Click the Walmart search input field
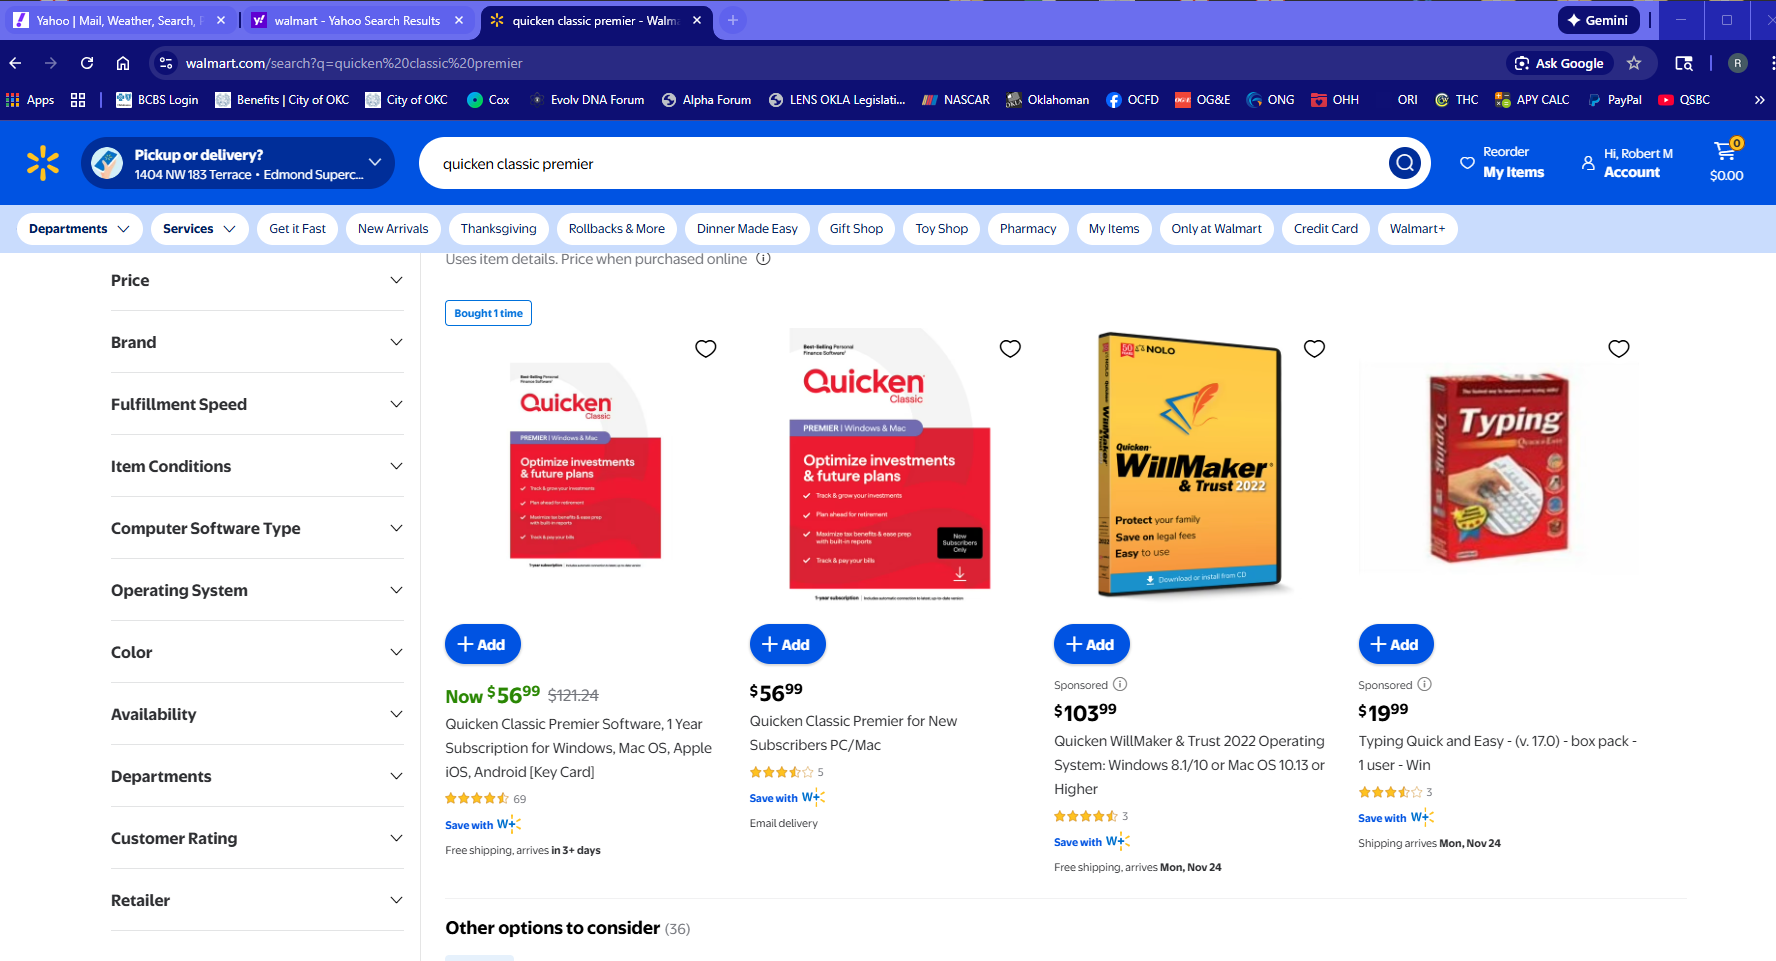 pyautogui.click(x=904, y=163)
